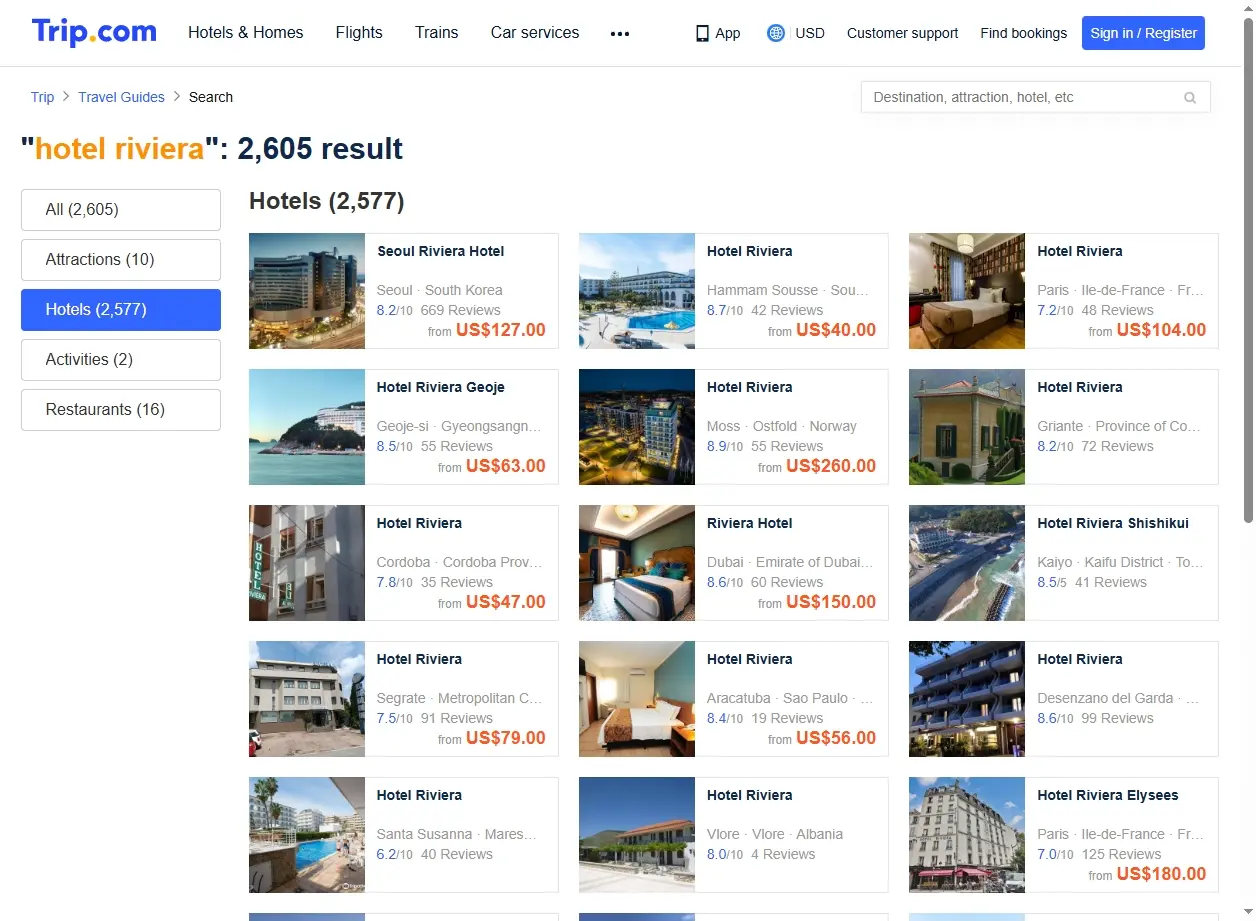Open Aracatuba Hotel Riviera photo
This screenshot has height=921, width=1256.
point(637,699)
